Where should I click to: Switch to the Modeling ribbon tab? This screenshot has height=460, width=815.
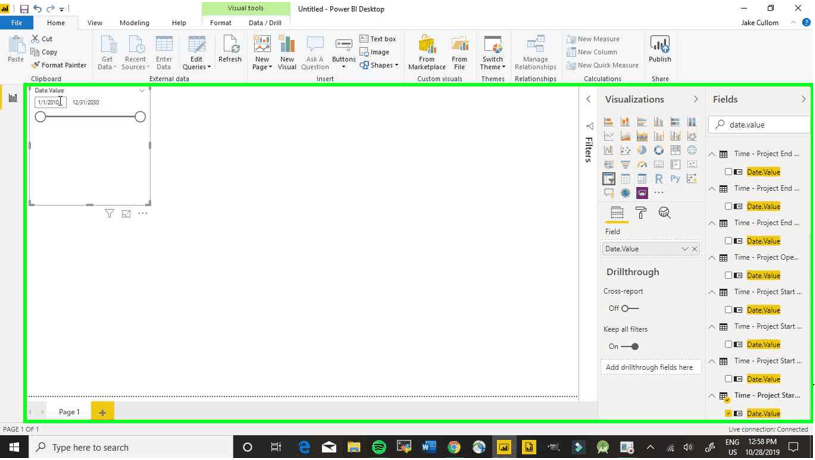click(x=134, y=23)
